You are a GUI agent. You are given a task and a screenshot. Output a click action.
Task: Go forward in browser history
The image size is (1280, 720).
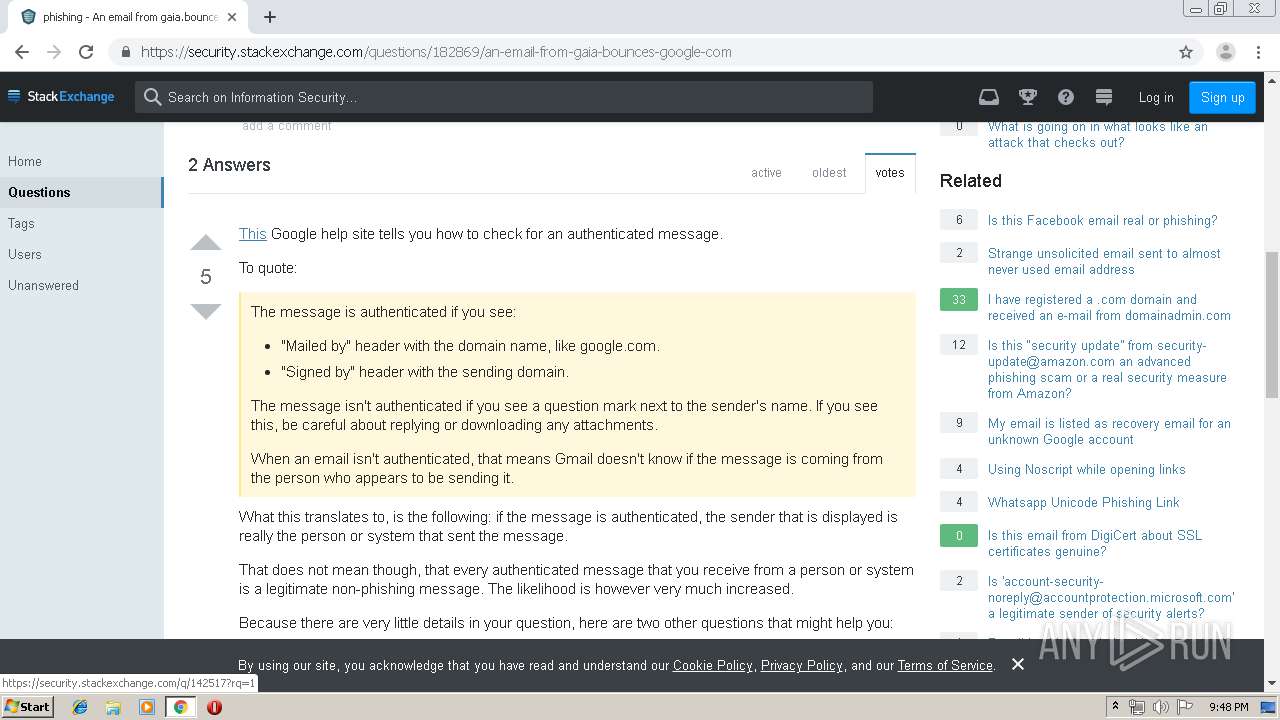[x=54, y=52]
